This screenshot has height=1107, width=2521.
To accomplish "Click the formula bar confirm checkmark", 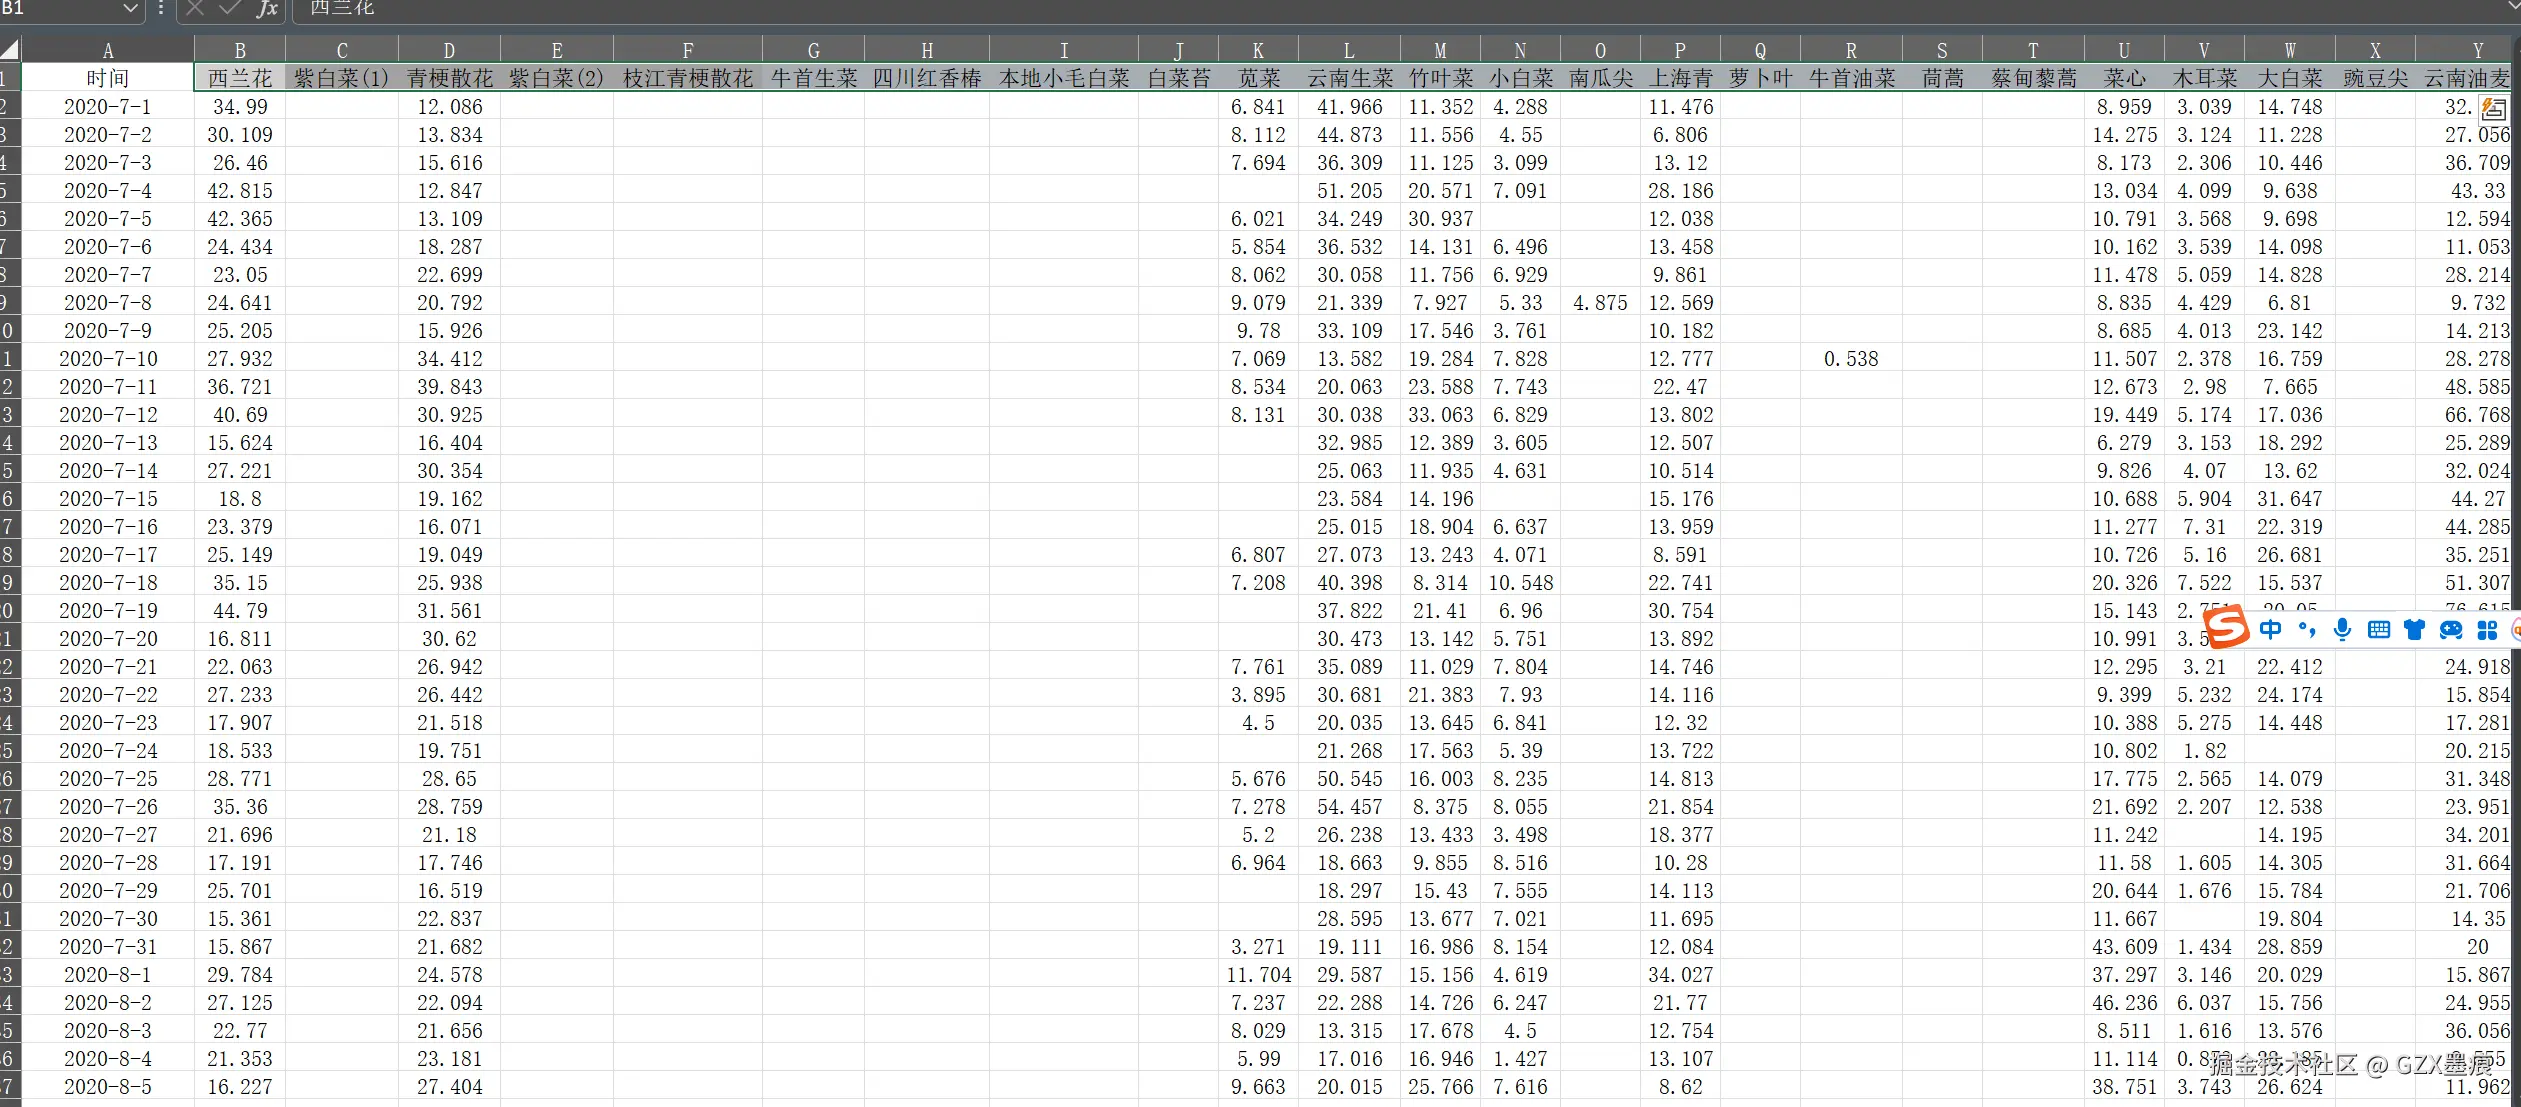I will pyautogui.click(x=230, y=9).
